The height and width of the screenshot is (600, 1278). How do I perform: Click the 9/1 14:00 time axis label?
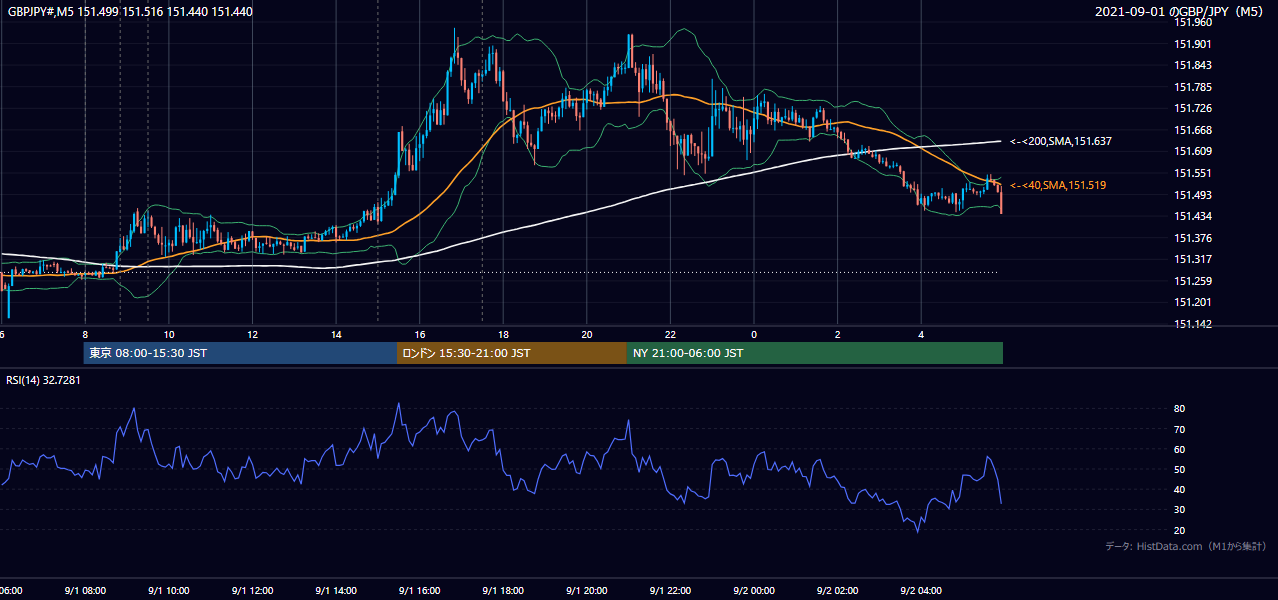click(x=336, y=591)
